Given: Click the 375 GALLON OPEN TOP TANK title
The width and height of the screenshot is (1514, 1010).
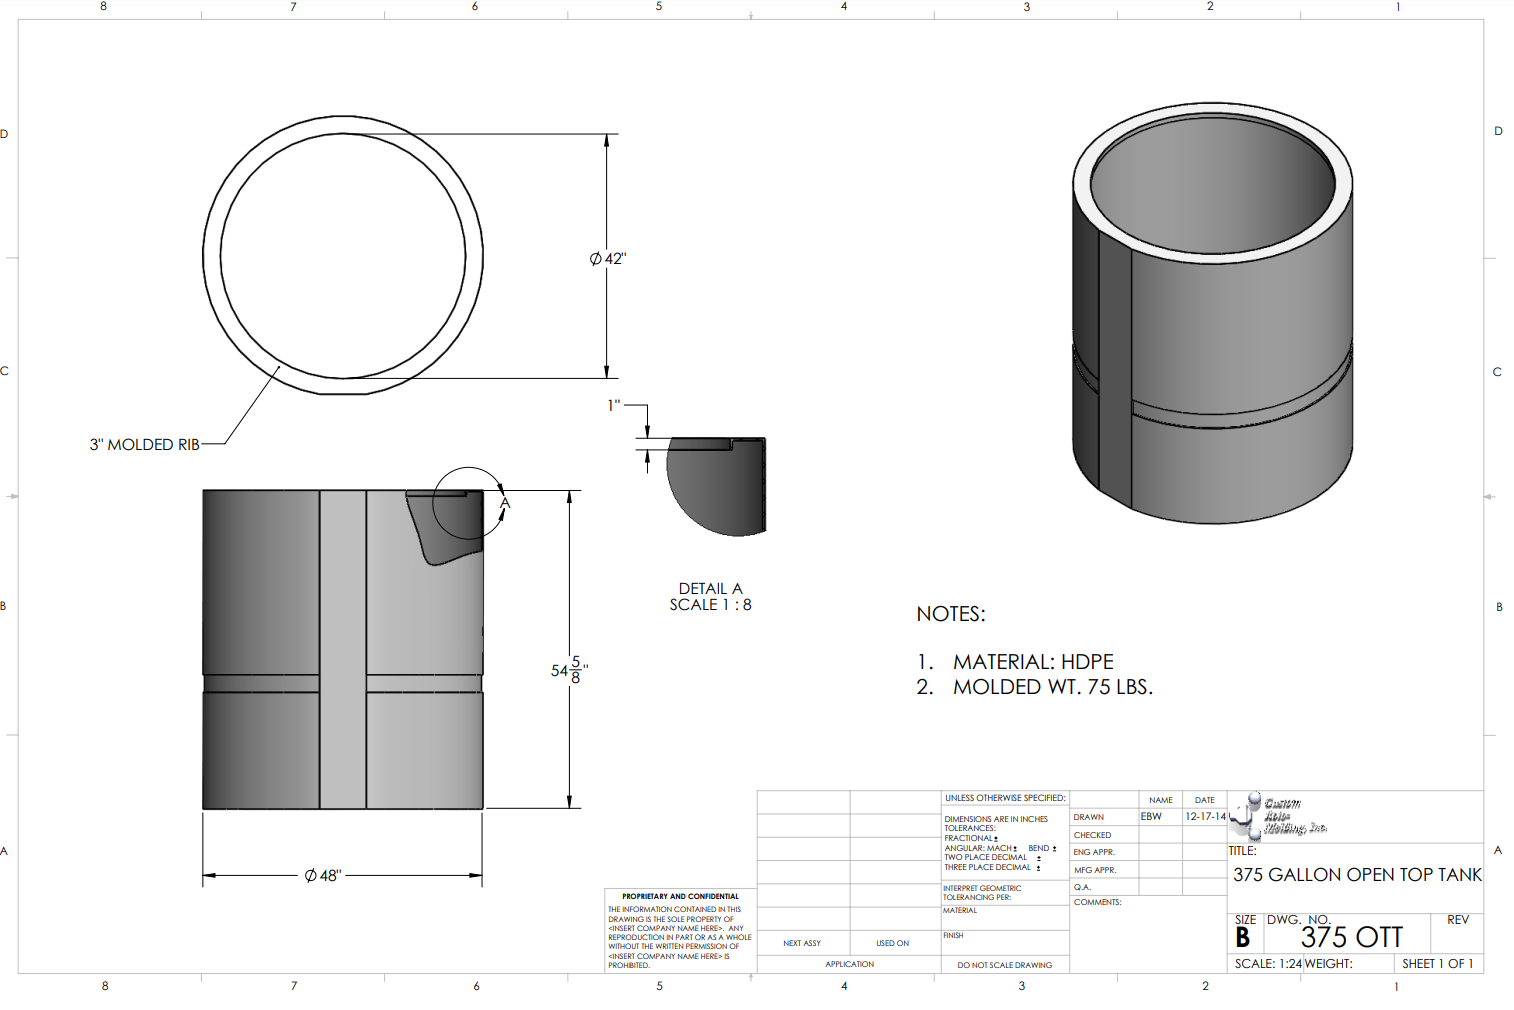Looking at the screenshot, I should (1356, 875).
